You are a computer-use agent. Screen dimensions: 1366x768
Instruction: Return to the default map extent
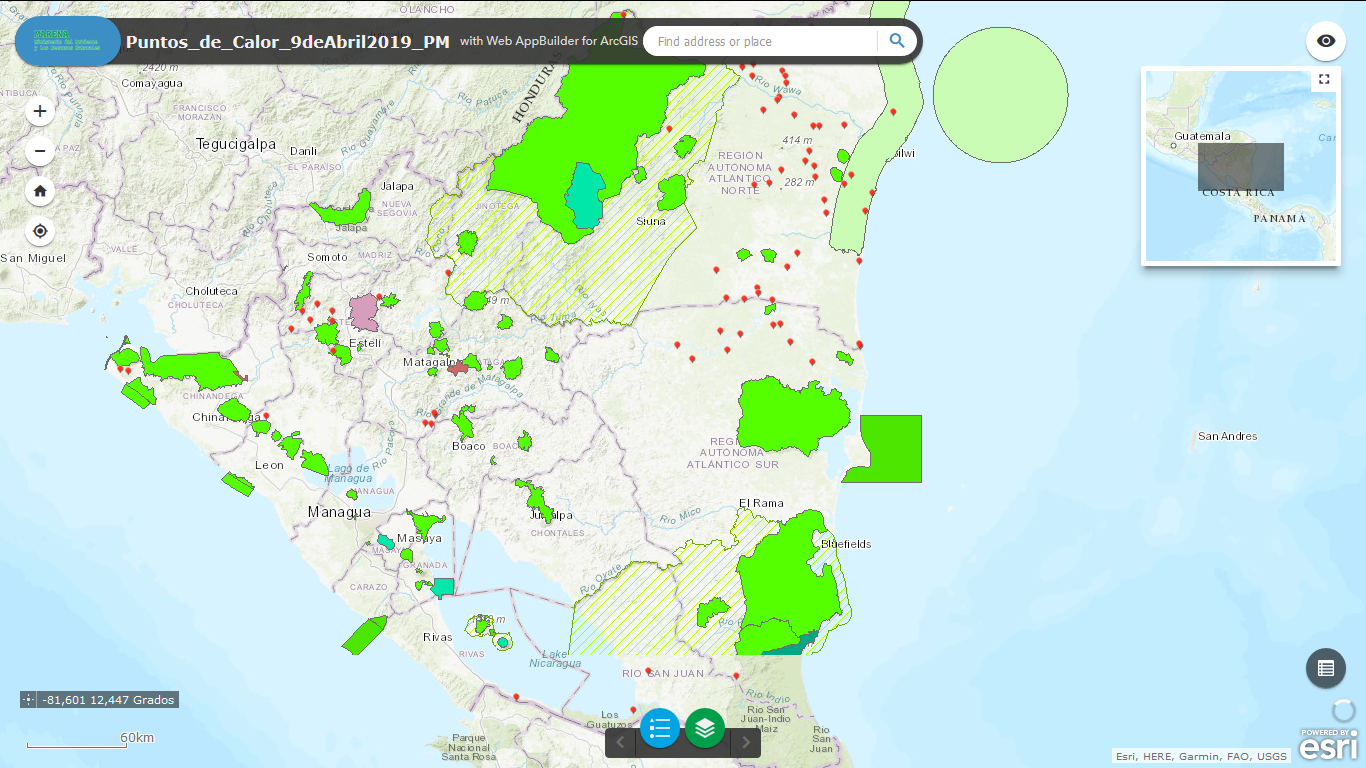click(x=40, y=191)
